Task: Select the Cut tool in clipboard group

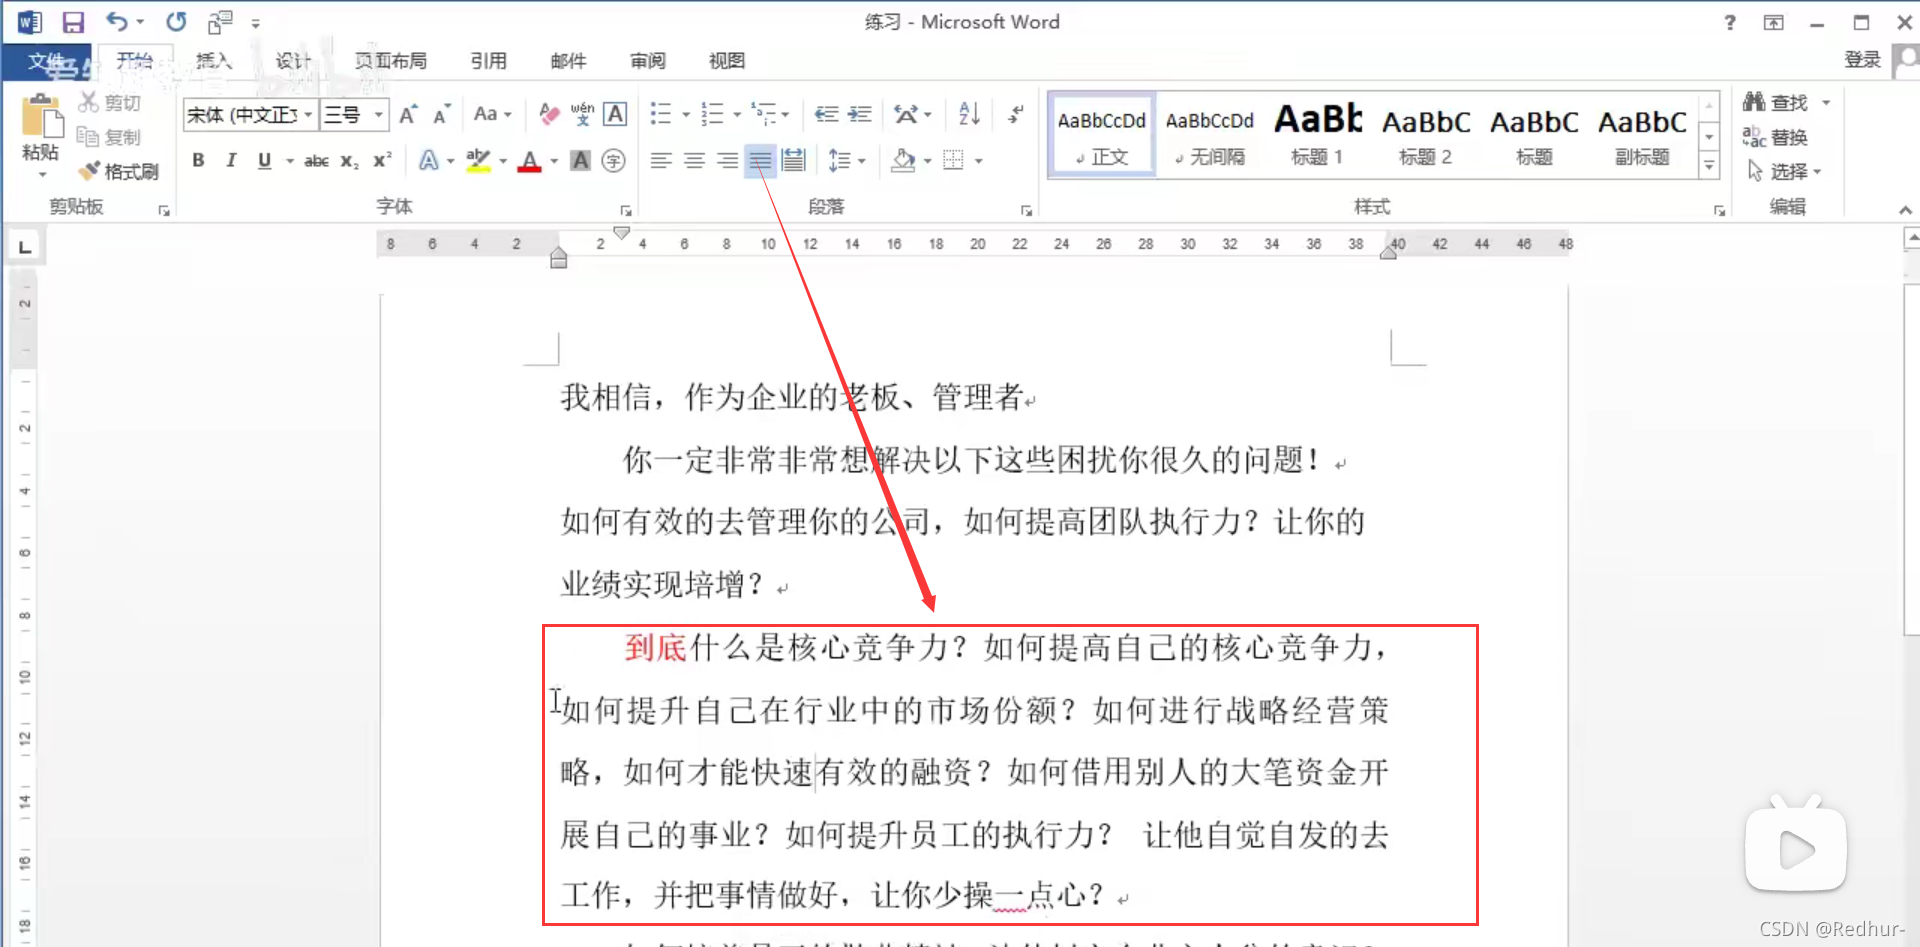Action: point(109,101)
